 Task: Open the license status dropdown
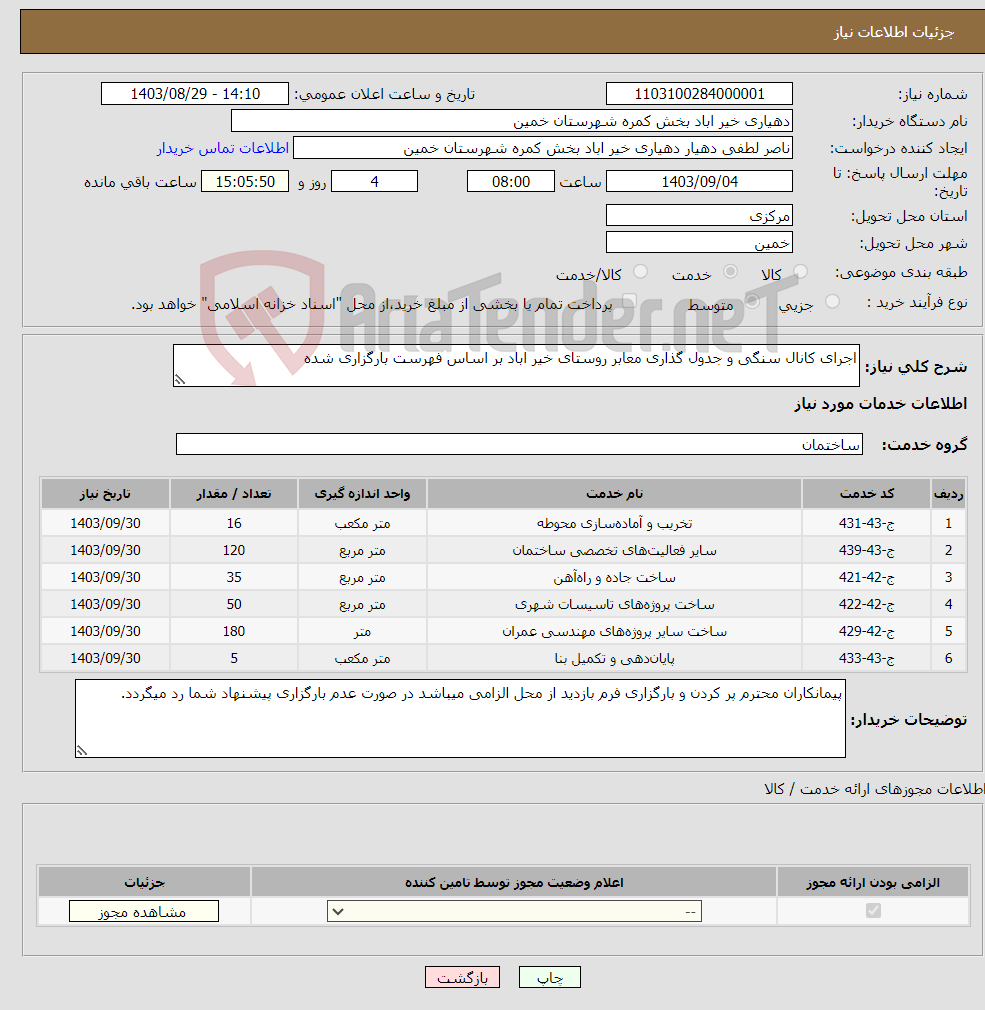pyautogui.click(x=514, y=911)
